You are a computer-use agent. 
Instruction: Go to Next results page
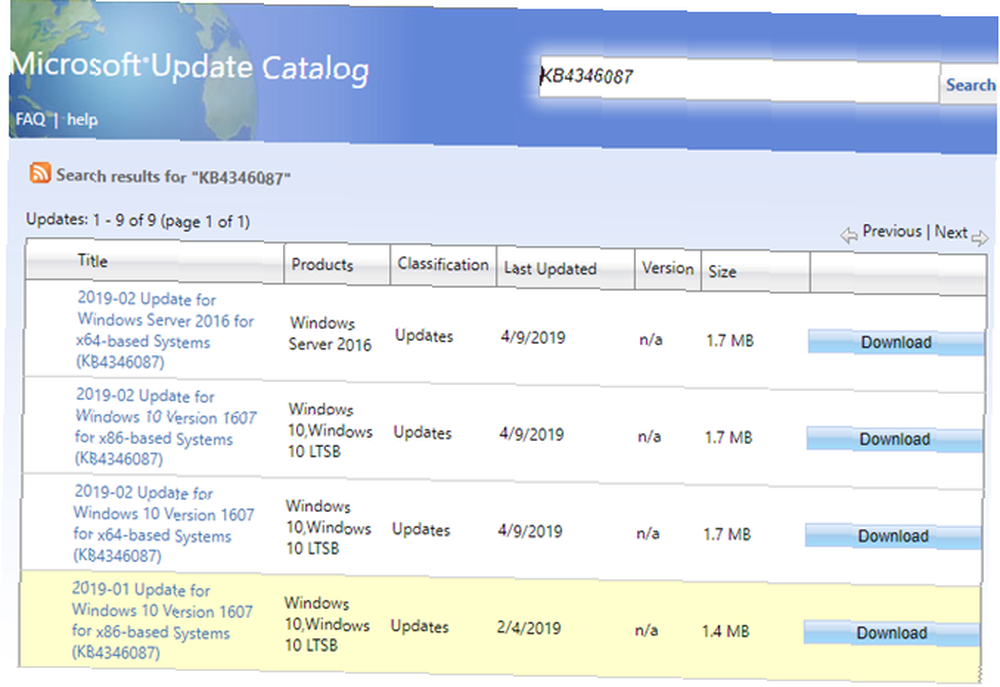click(x=951, y=232)
